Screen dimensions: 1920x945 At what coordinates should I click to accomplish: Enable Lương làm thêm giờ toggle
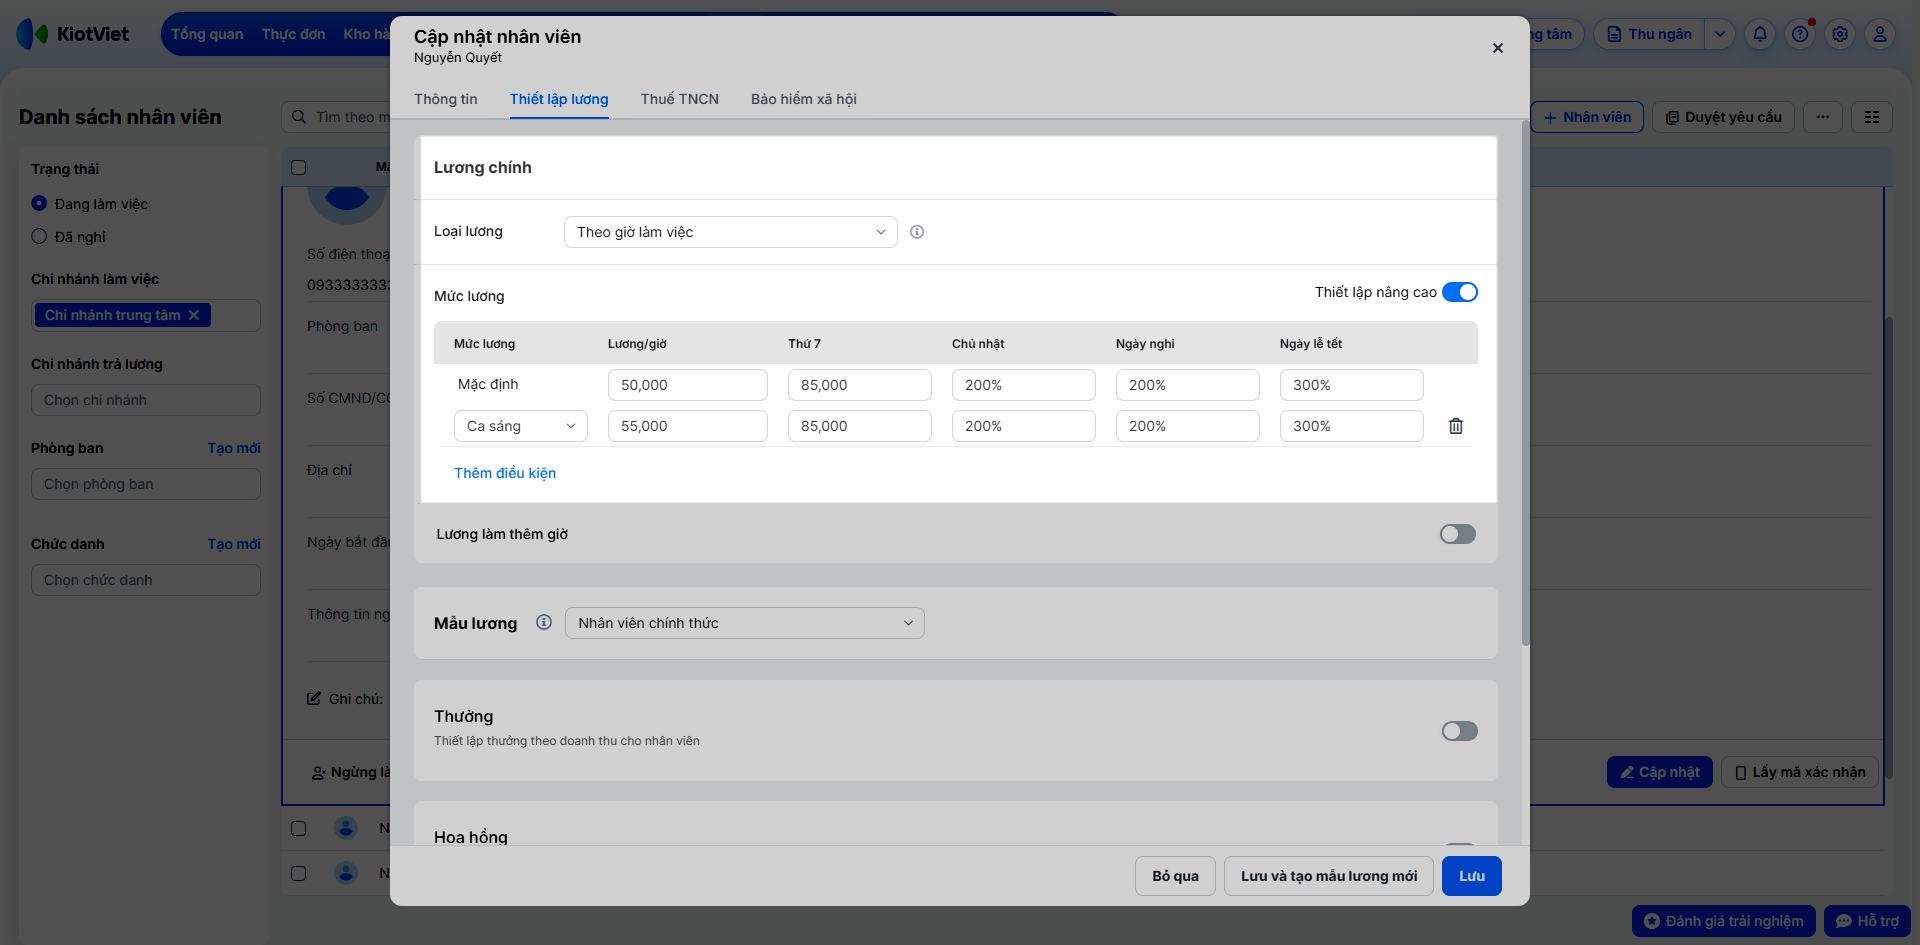(1458, 534)
